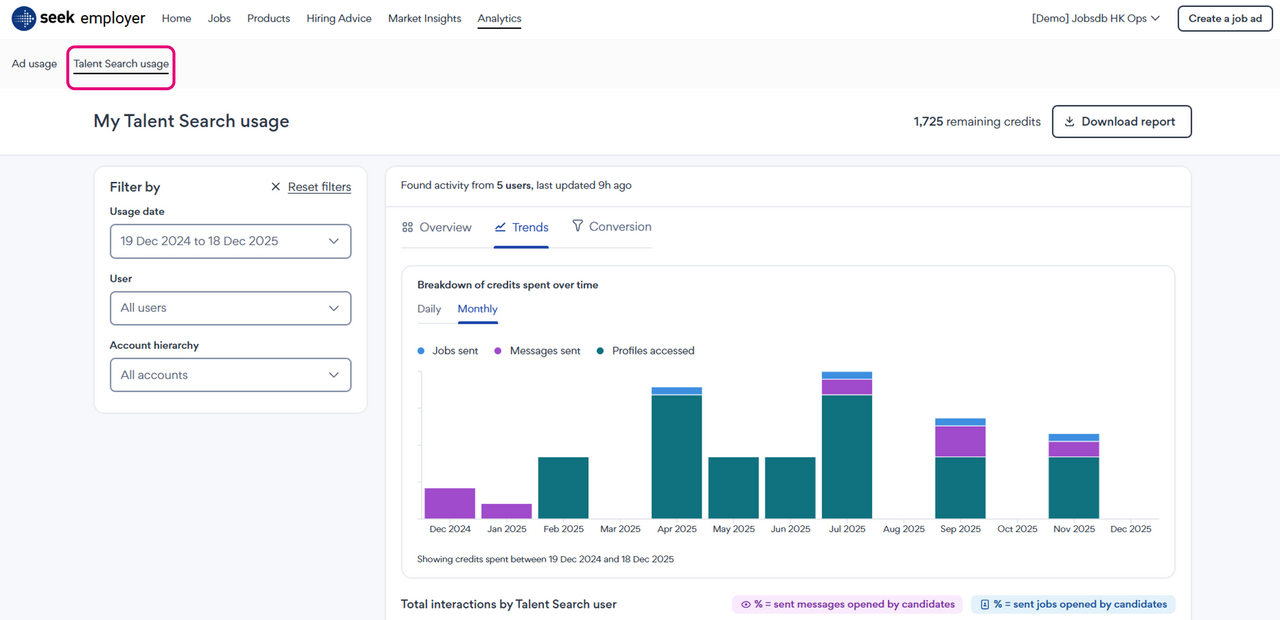Toggle the Messages sent legend series
1280x620 pixels.
pos(537,351)
